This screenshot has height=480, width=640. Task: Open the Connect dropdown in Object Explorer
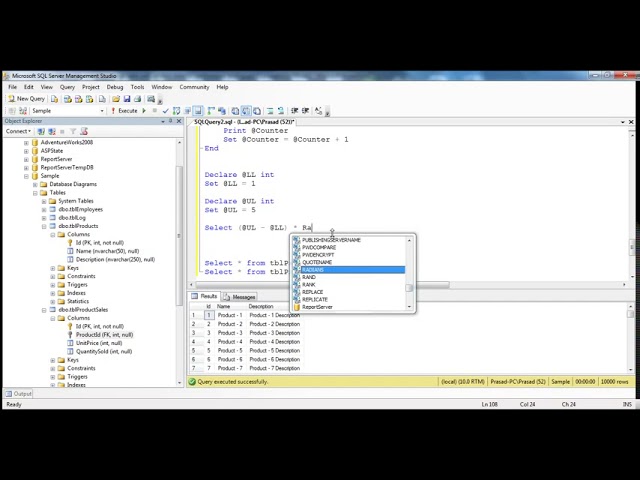(18, 131)
